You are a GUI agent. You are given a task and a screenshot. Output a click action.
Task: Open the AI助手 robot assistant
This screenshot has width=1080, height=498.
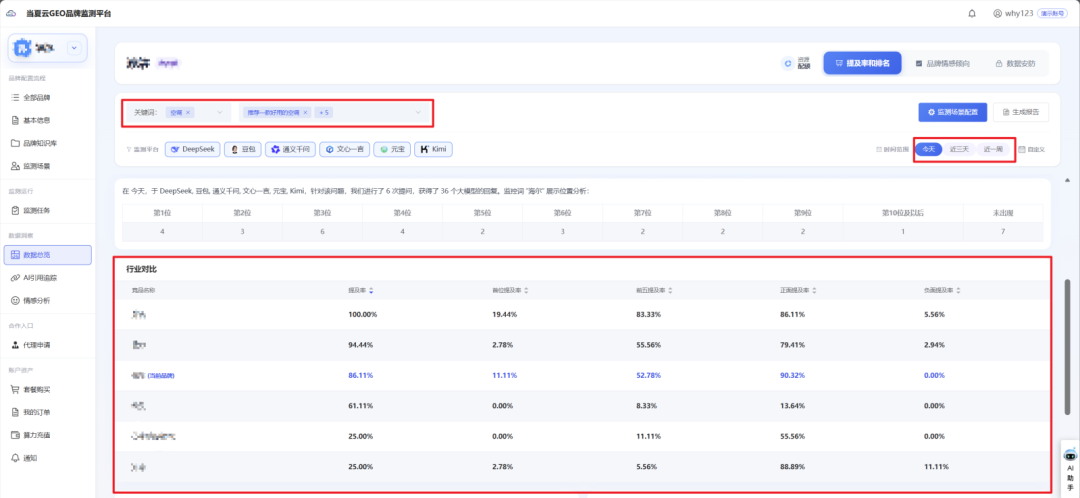pos(1070,470)
